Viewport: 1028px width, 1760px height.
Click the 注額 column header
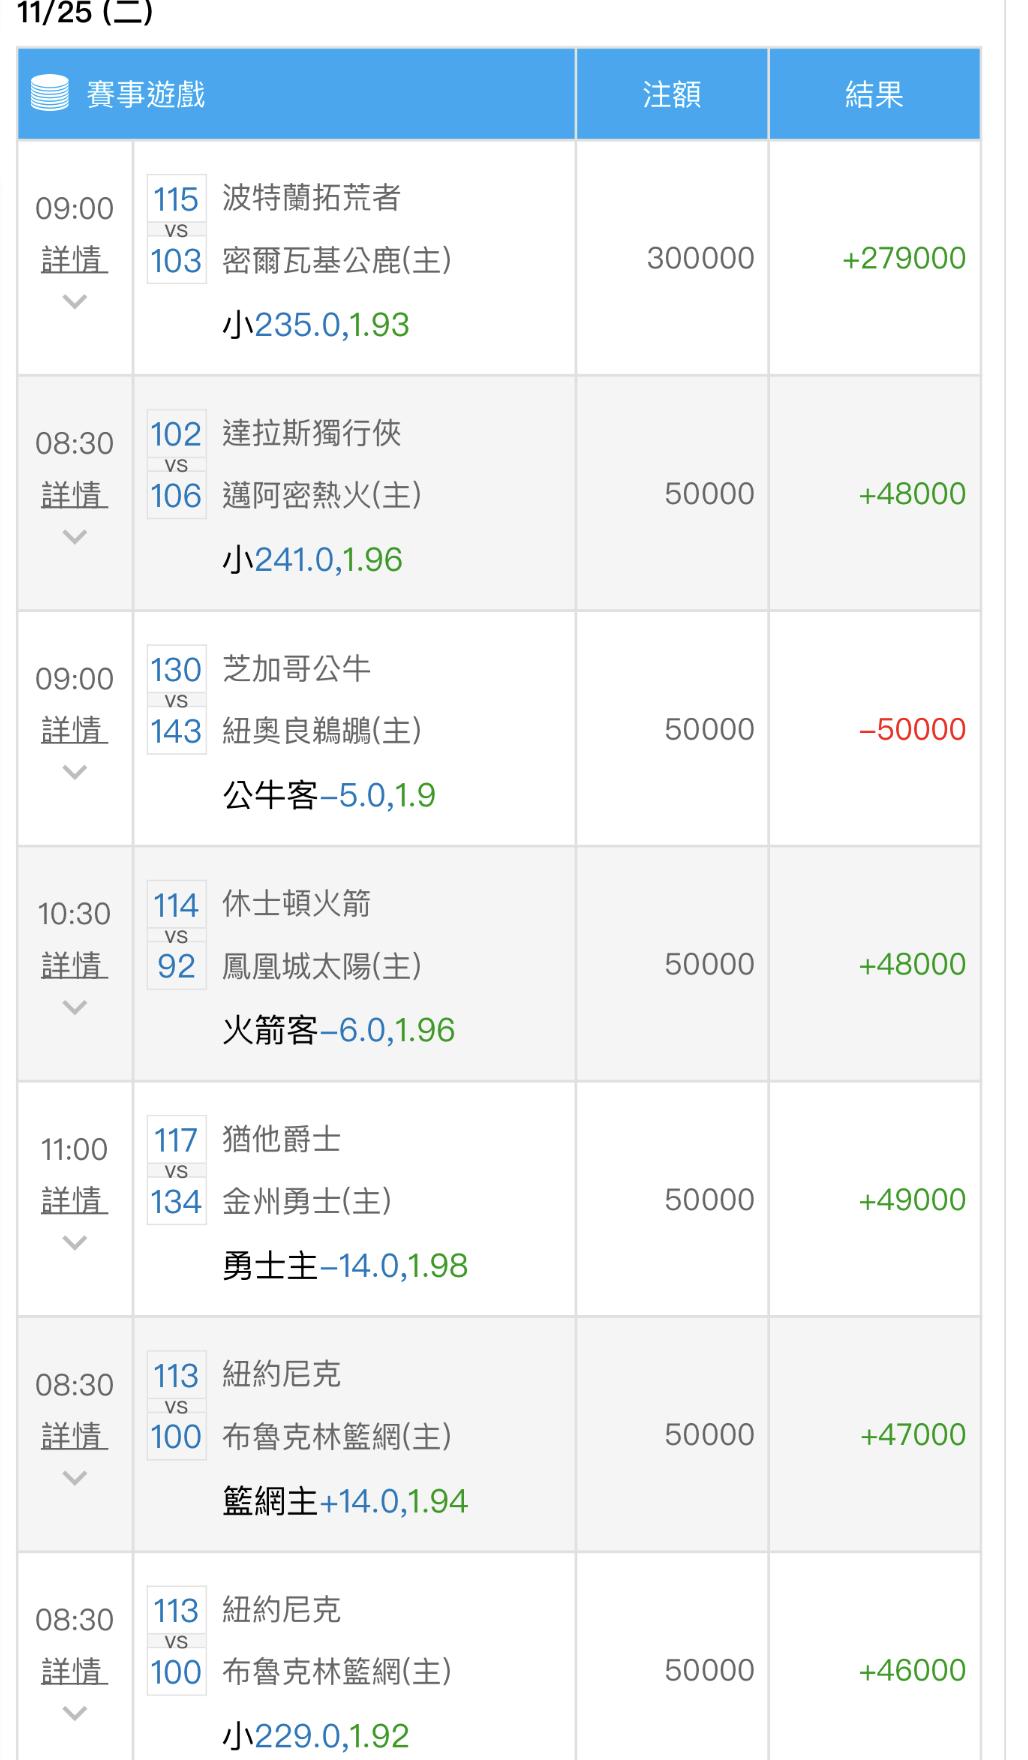[671, 94]
